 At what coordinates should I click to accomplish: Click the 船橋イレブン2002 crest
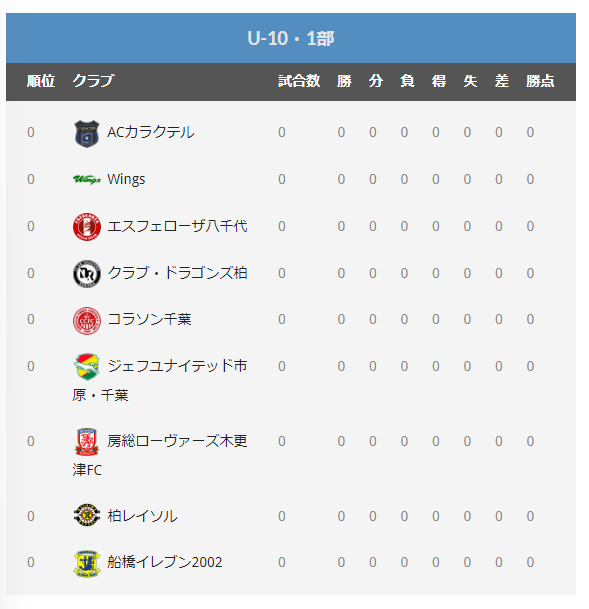coord(87,563)
